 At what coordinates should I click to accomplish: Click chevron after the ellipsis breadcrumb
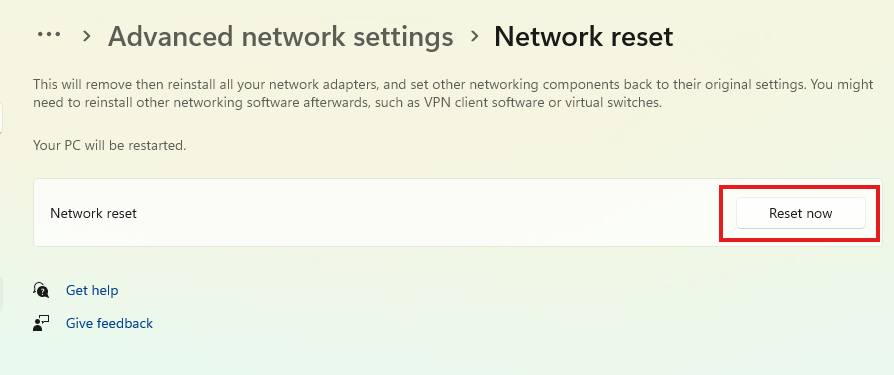(x=87, y=36)
